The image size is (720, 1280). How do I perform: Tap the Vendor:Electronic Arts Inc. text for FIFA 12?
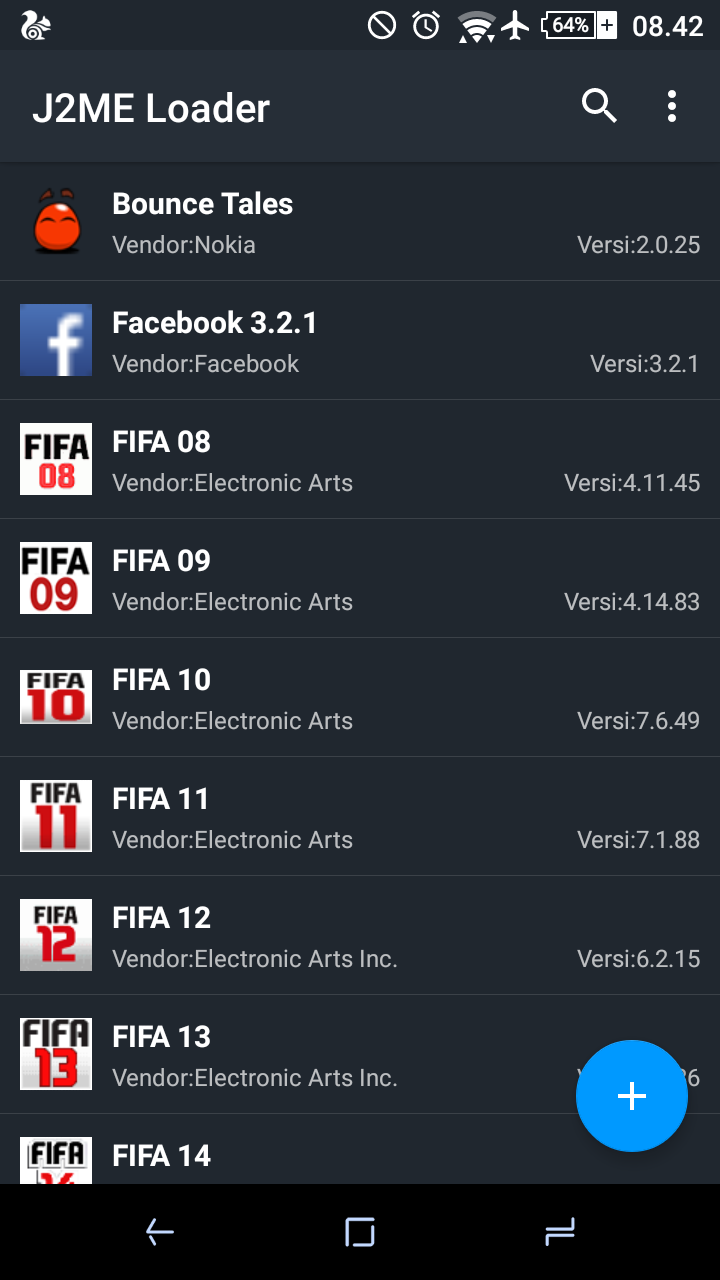click(255, 959)
